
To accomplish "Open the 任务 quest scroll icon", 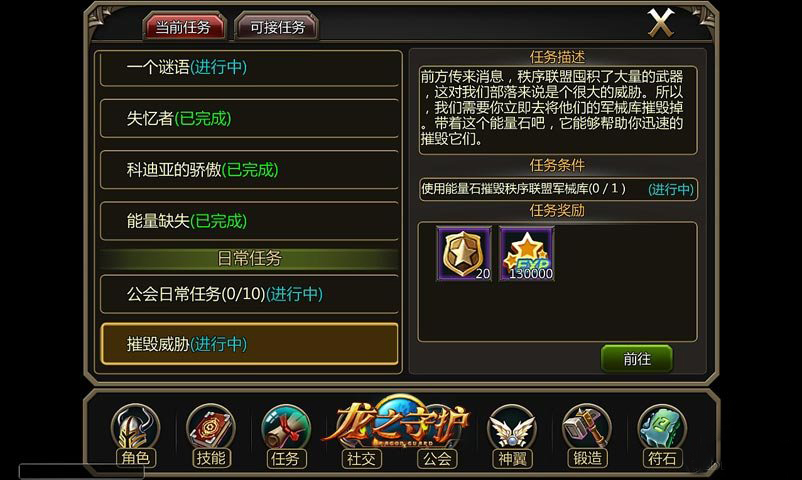I will (285, 435).
